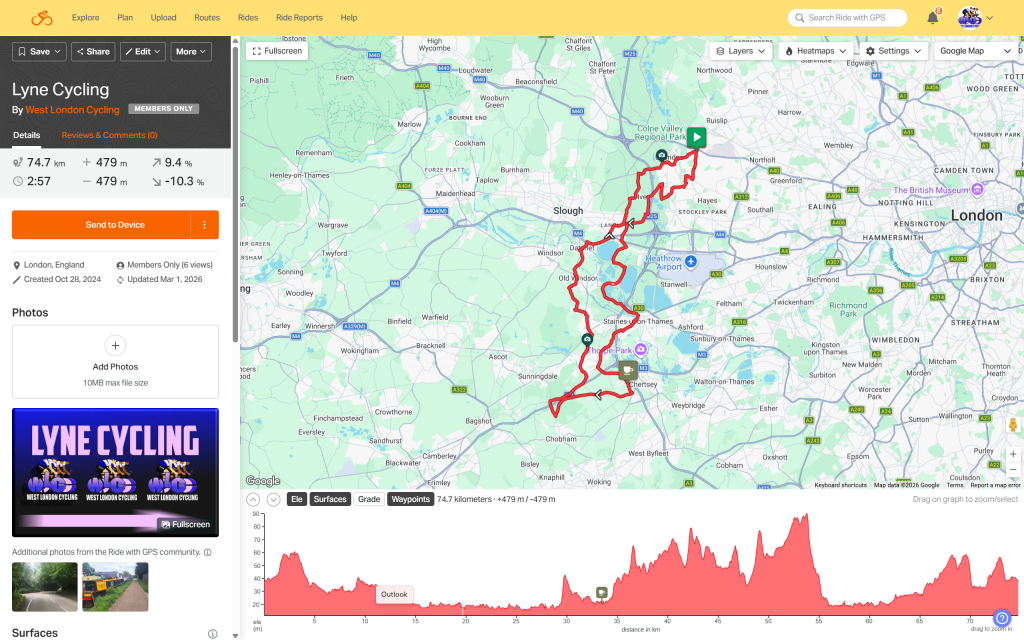Expand the Heatmaps dropdown

(816, 51)
